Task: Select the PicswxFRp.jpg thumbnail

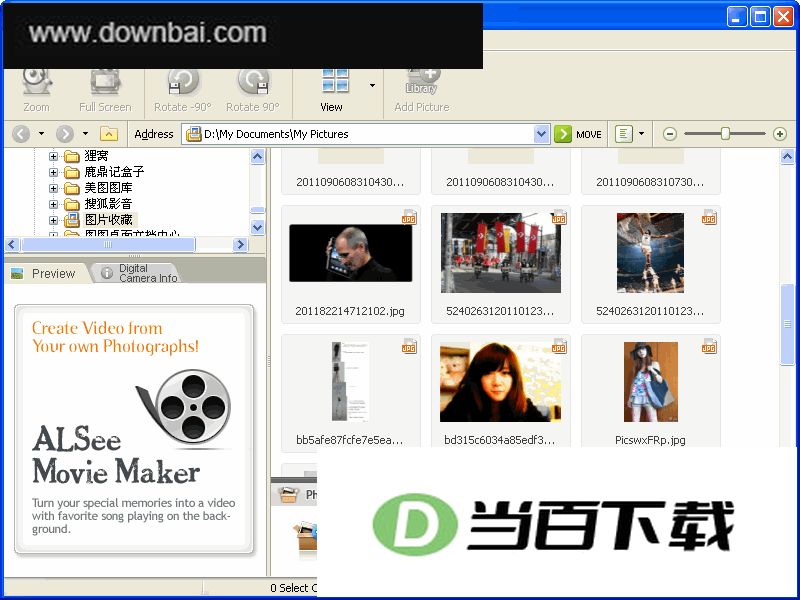Action: 651,393
